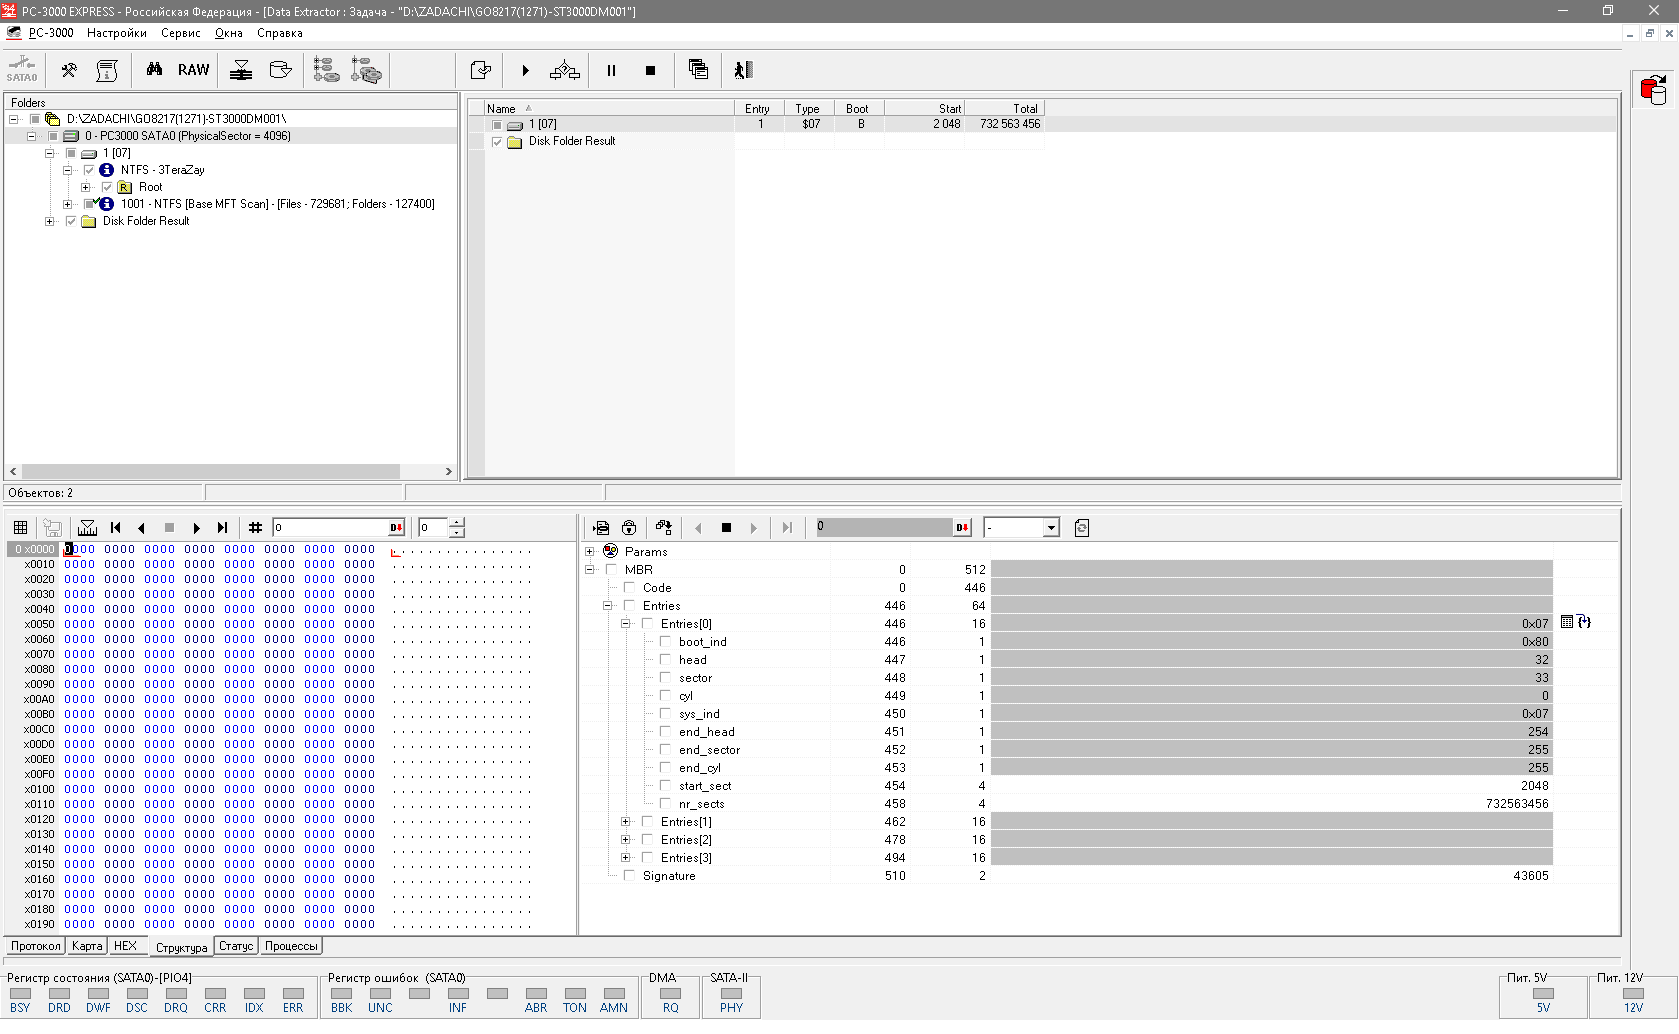
Task: Click the Folders panel horizontal scrollbar
Action: point(210,471)
